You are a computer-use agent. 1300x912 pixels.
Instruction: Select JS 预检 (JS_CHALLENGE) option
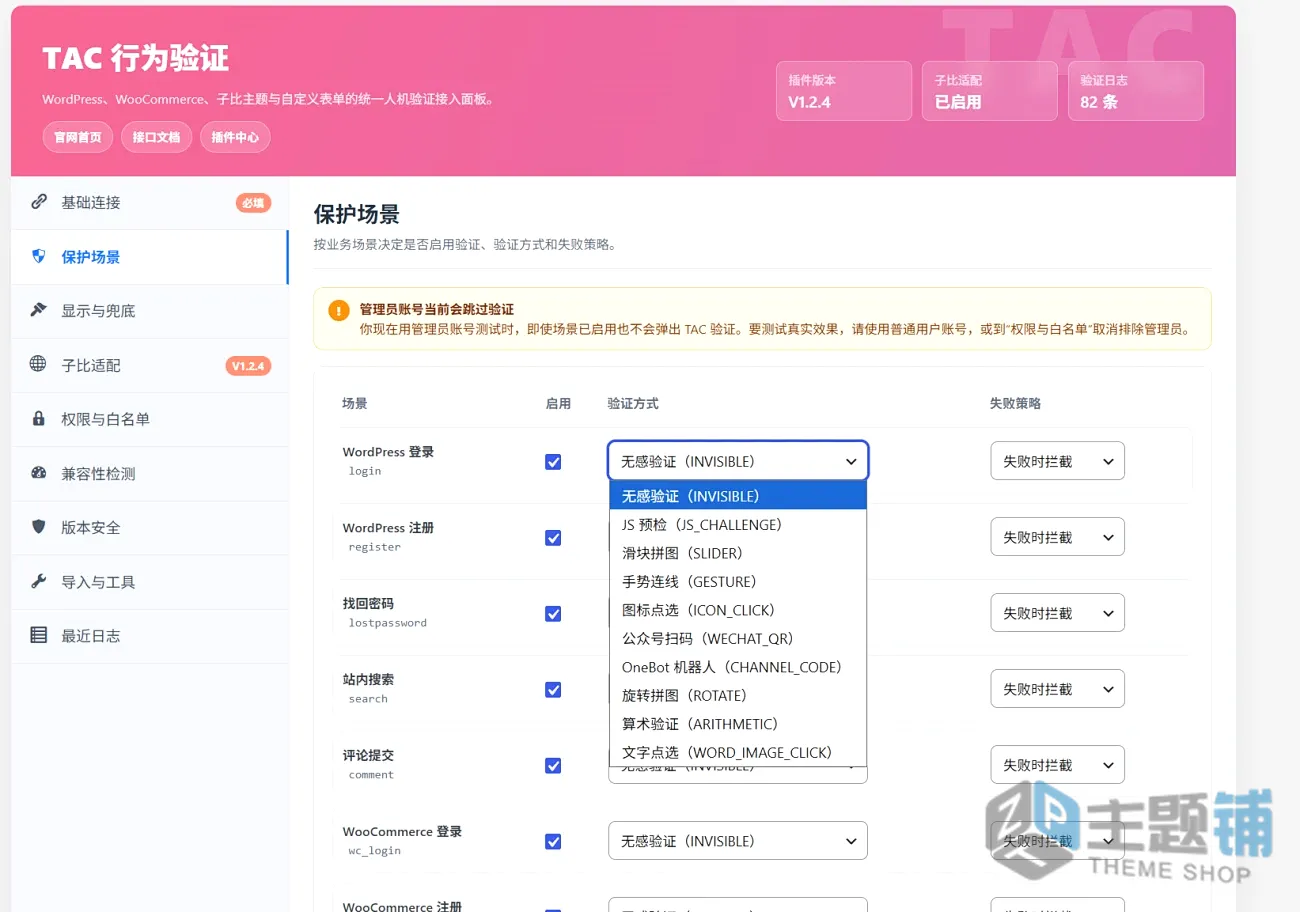click(738, 525)
